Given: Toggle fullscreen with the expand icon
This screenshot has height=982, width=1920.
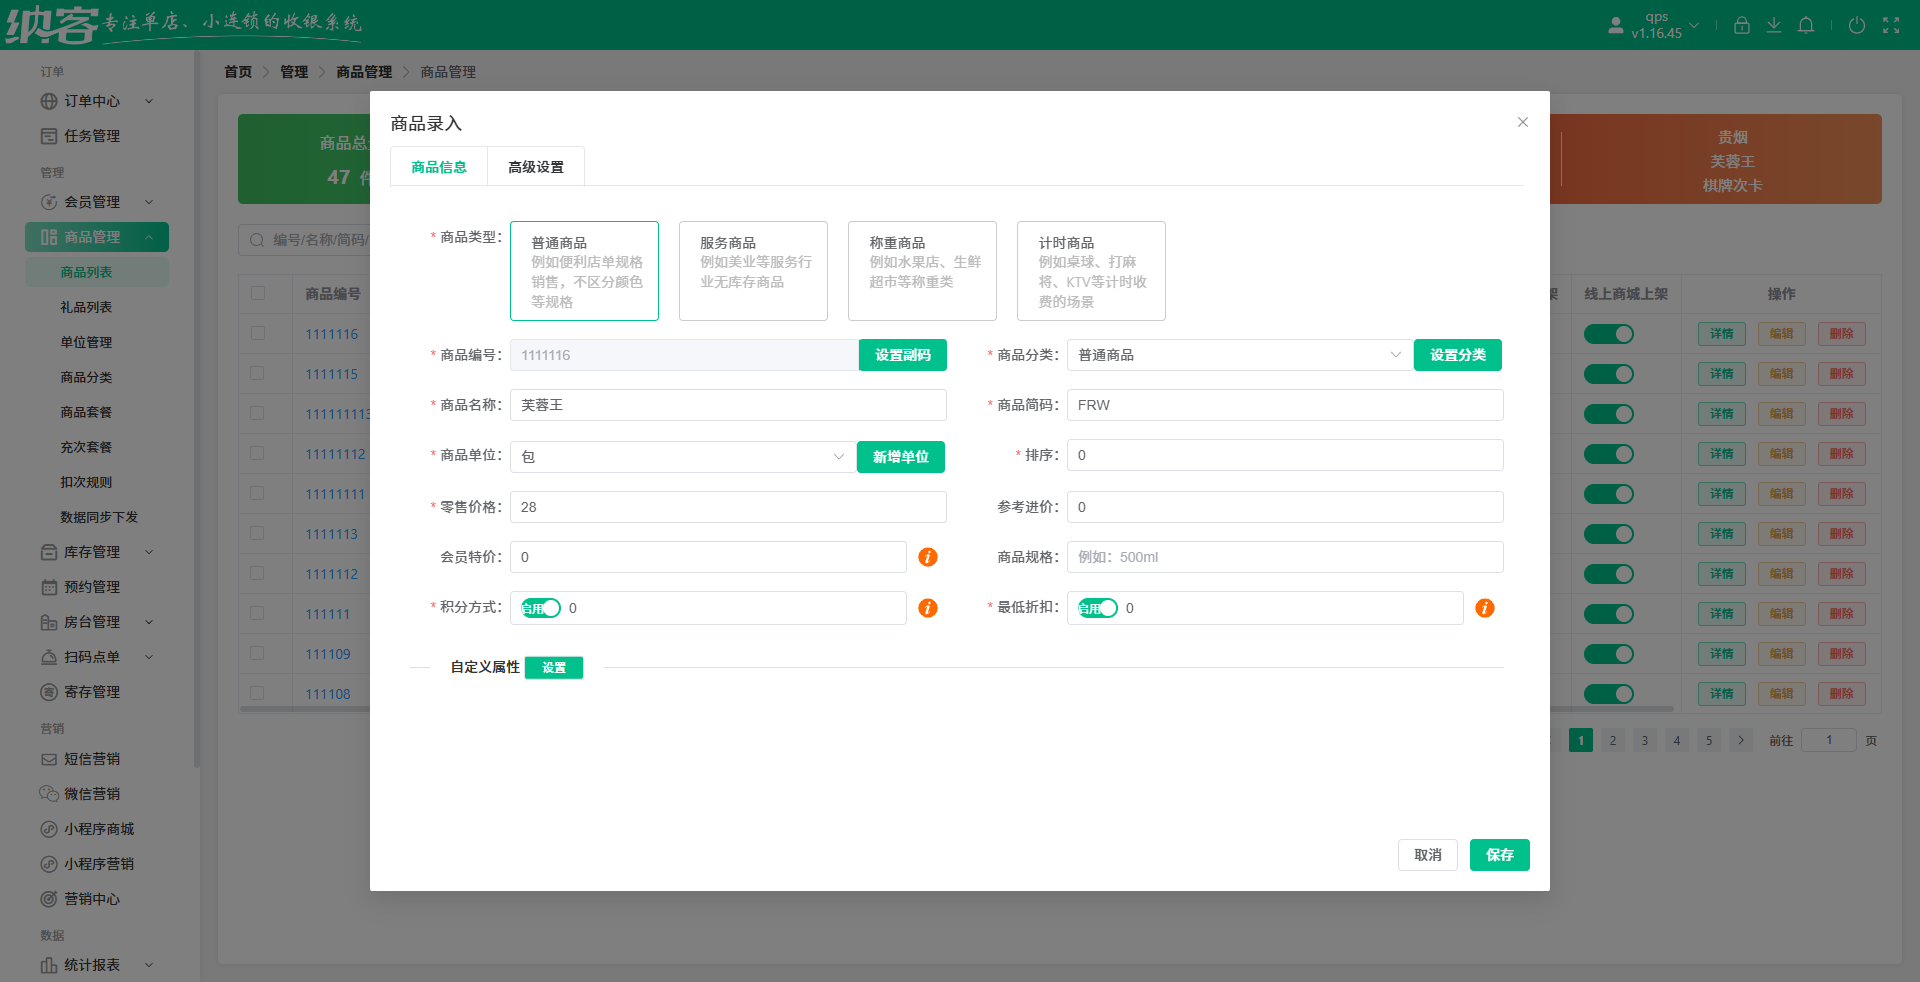Looking at the screenshot, I should coord(1891,25).
